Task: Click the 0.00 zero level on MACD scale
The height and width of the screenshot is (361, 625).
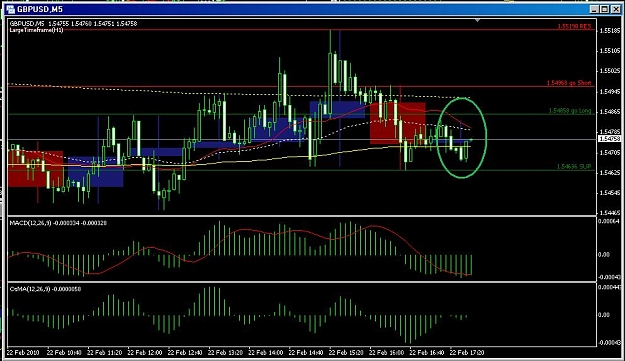Action: [x=604, y=254]
